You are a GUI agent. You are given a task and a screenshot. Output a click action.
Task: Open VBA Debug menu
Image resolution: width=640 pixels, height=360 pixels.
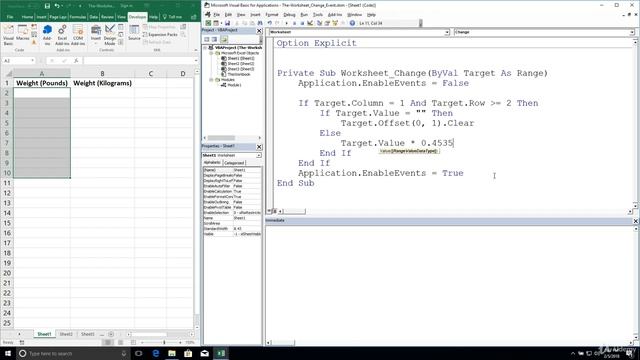coord(289,15)
